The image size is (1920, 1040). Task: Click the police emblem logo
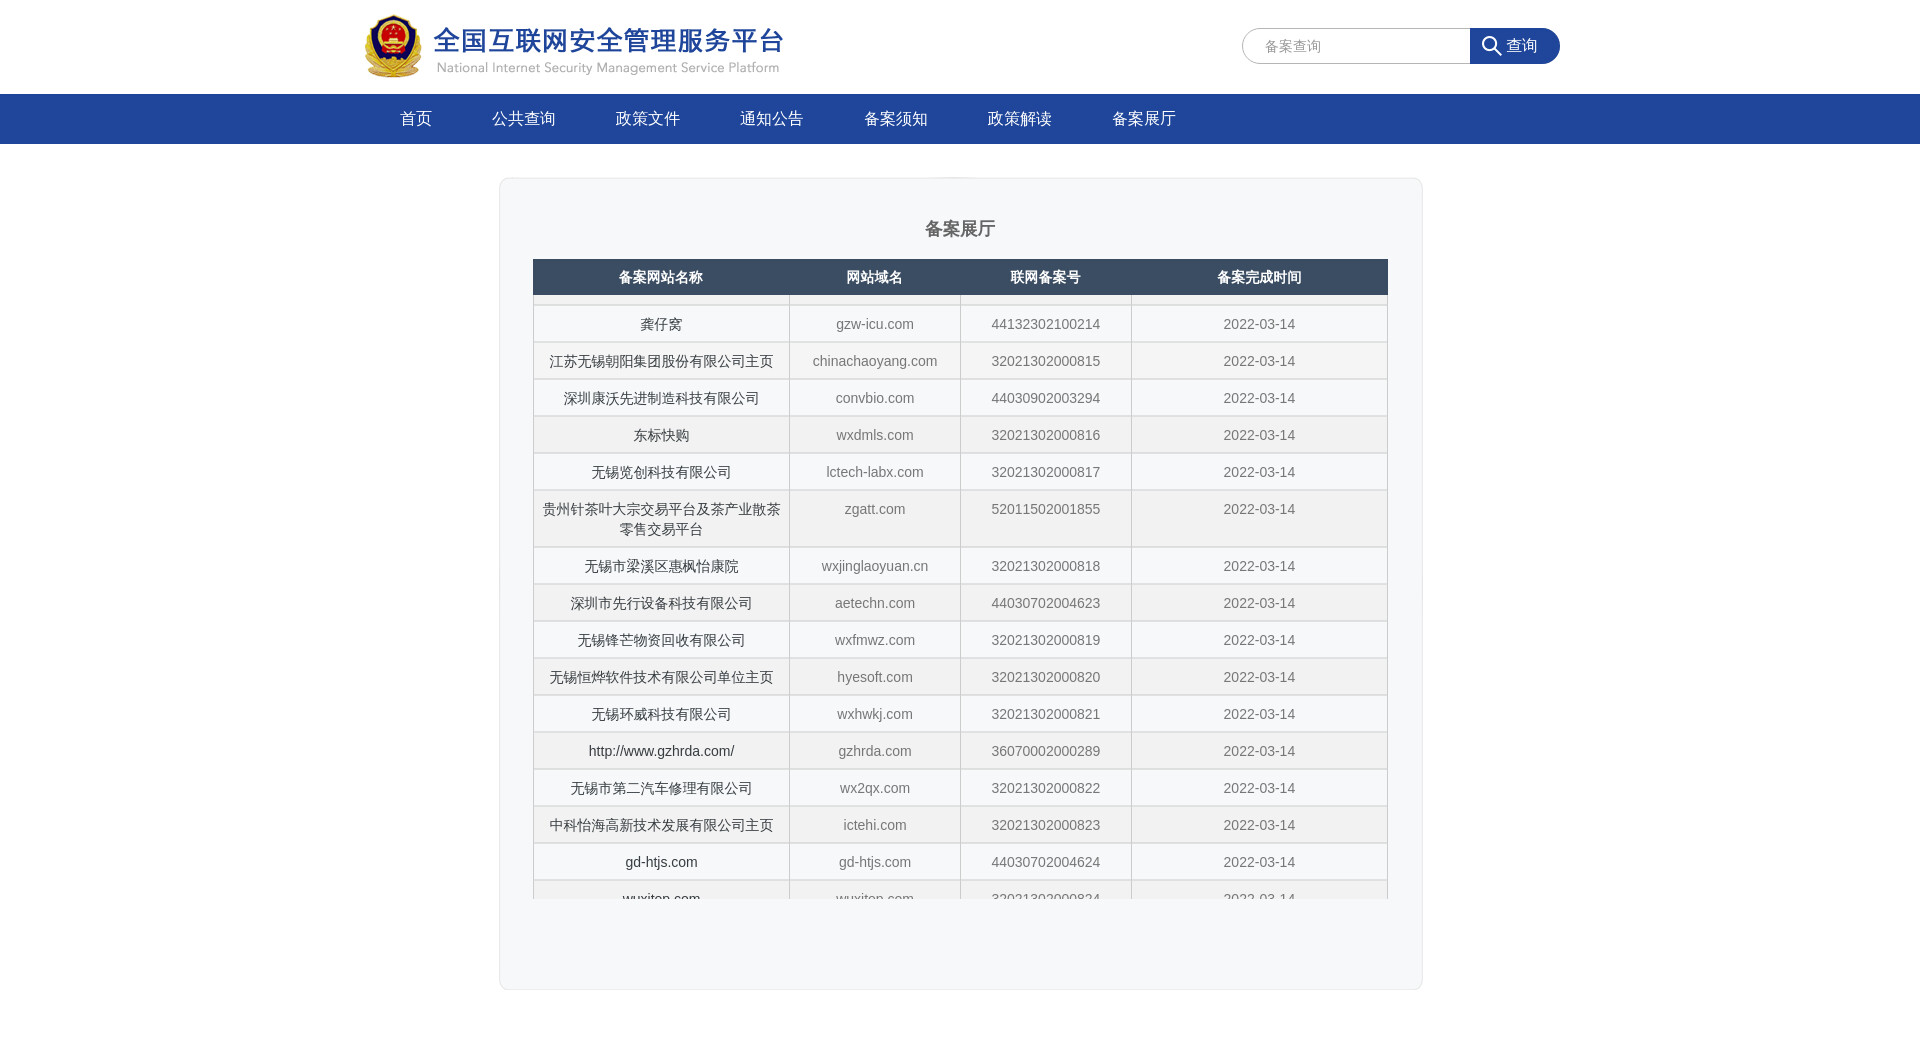pos(393,46)
